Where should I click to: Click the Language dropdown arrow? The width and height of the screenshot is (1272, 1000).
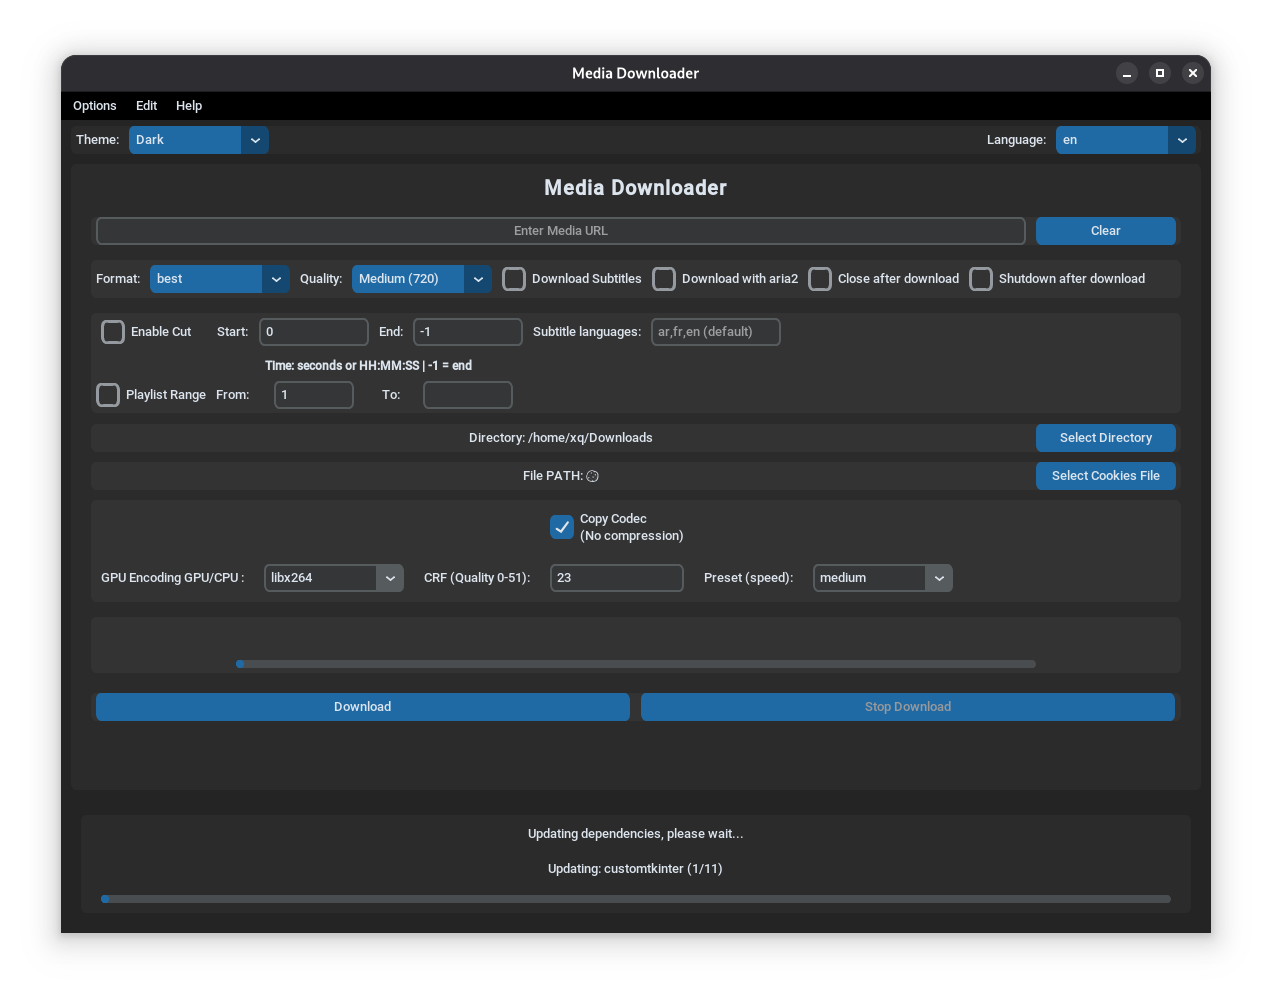pyautogui.click(x=1182, y=140)
